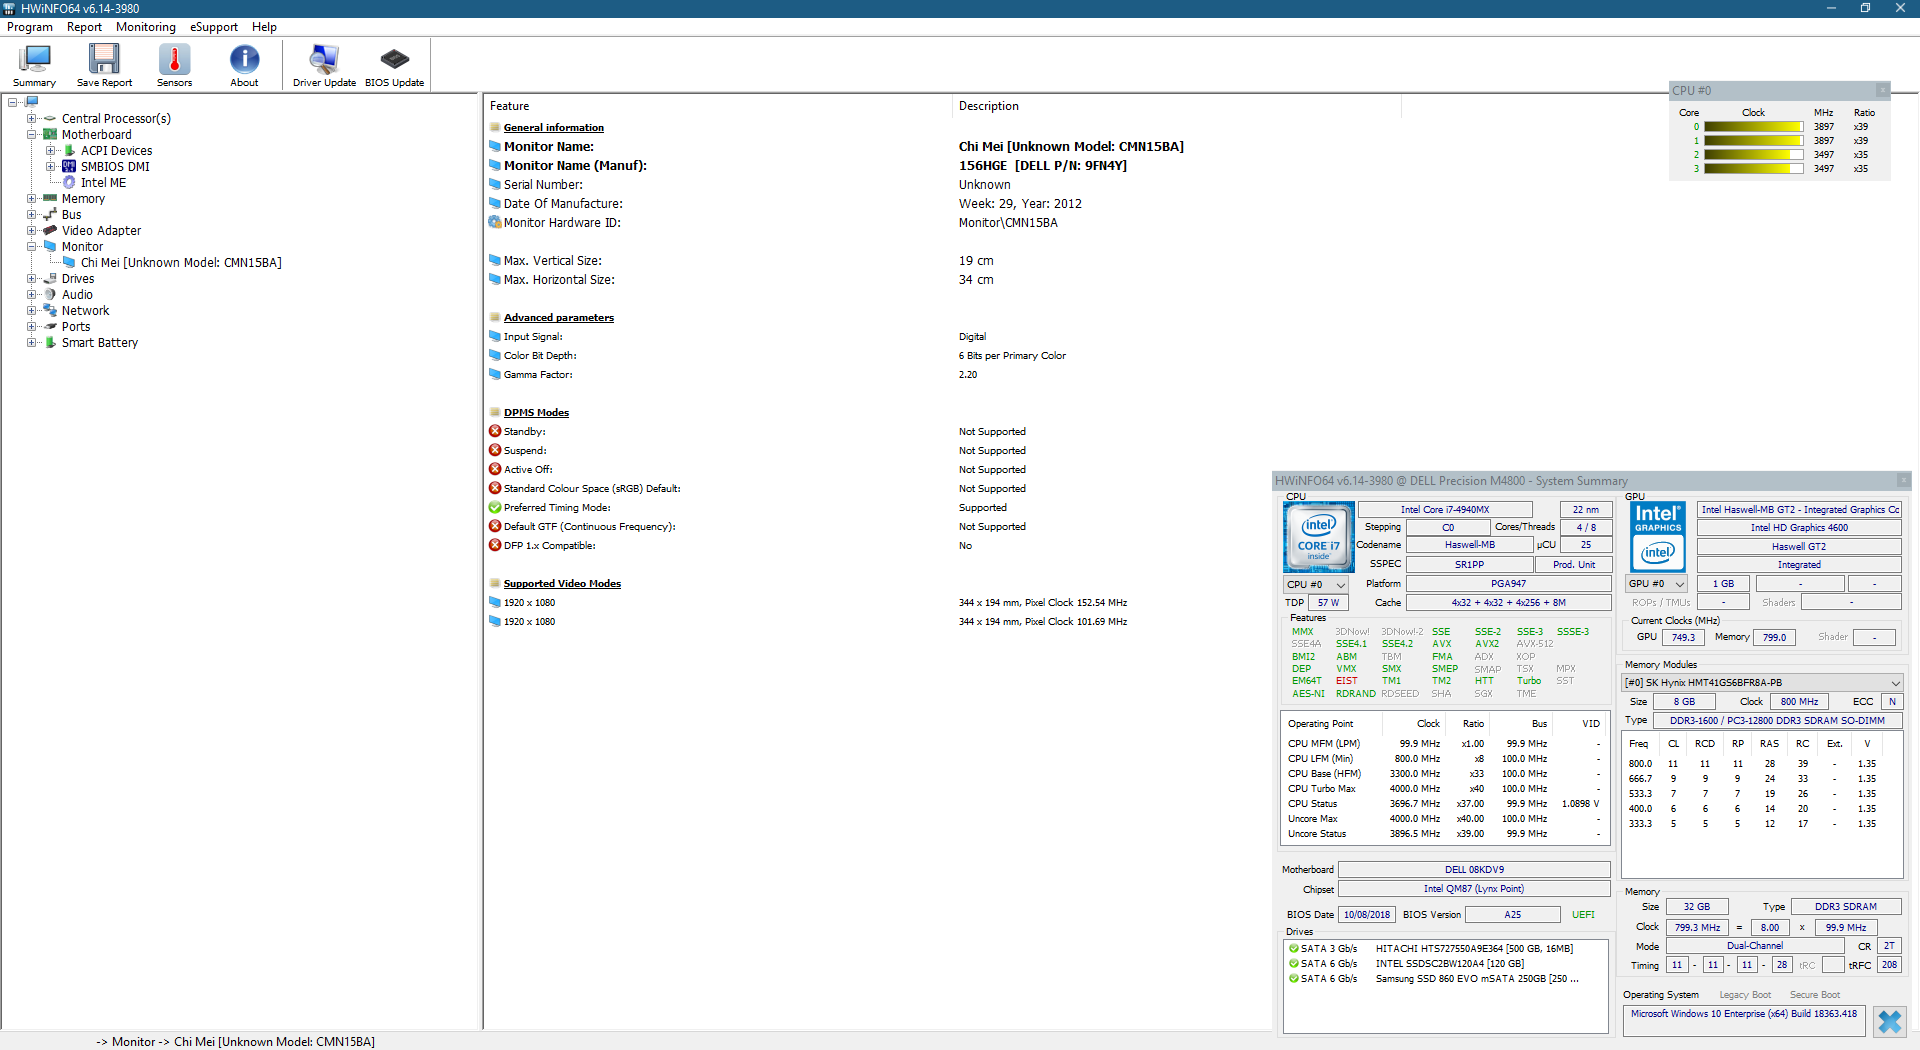Click the Monitor Hardware ID row icon
Screen dimensions: 1920x1050
[x=495, y=222]
